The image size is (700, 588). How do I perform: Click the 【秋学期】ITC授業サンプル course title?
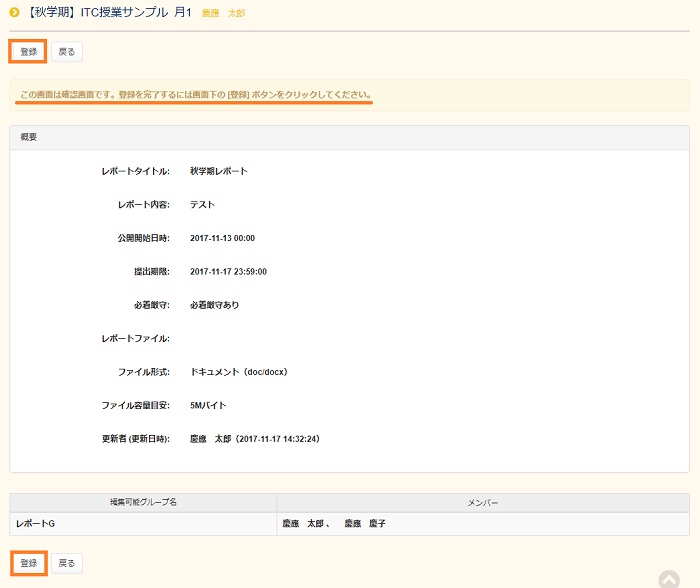(x=110, y=13)
